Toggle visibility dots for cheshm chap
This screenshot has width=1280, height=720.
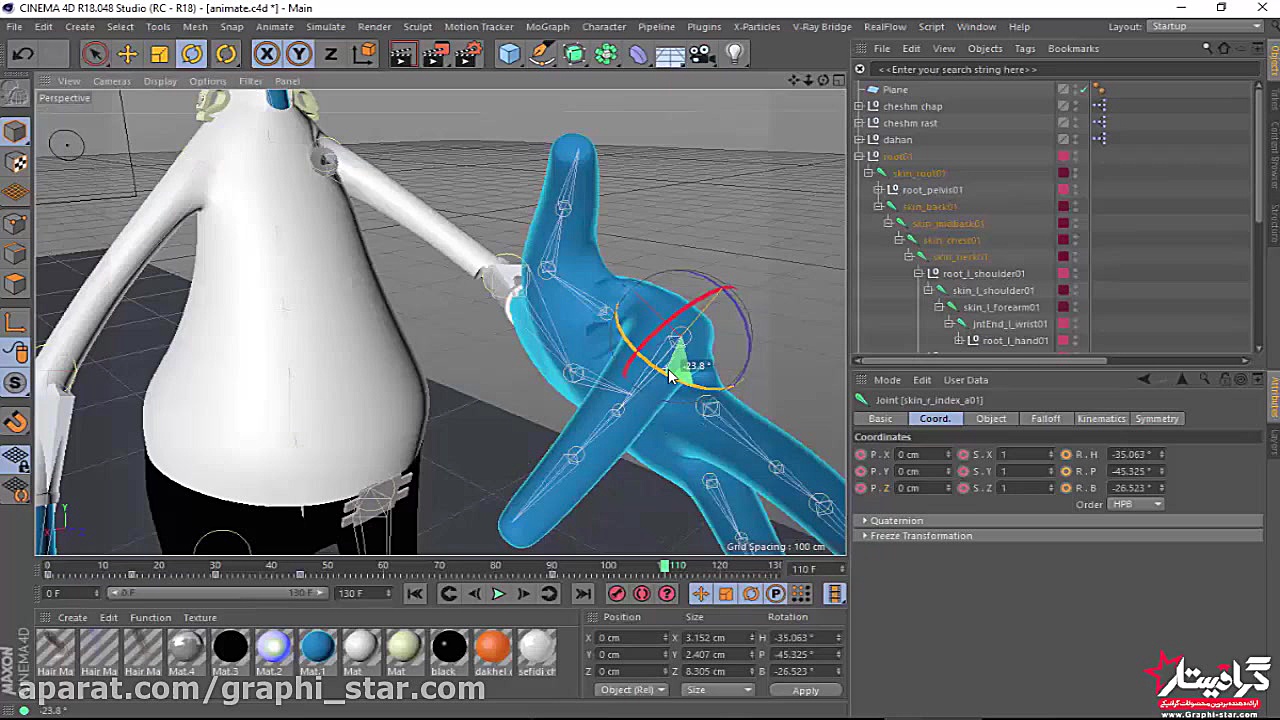point(1076,106)
